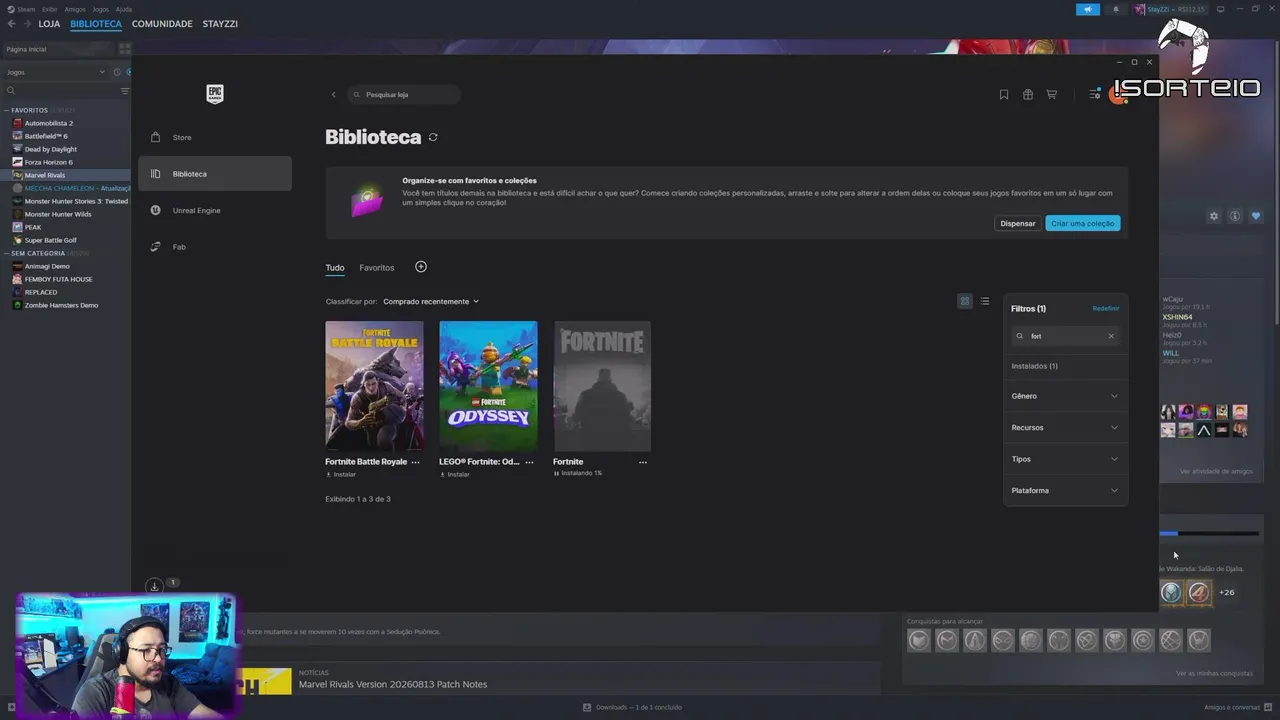
Task: Open Steam's LOJA tab
Action: tap(49, 24)
